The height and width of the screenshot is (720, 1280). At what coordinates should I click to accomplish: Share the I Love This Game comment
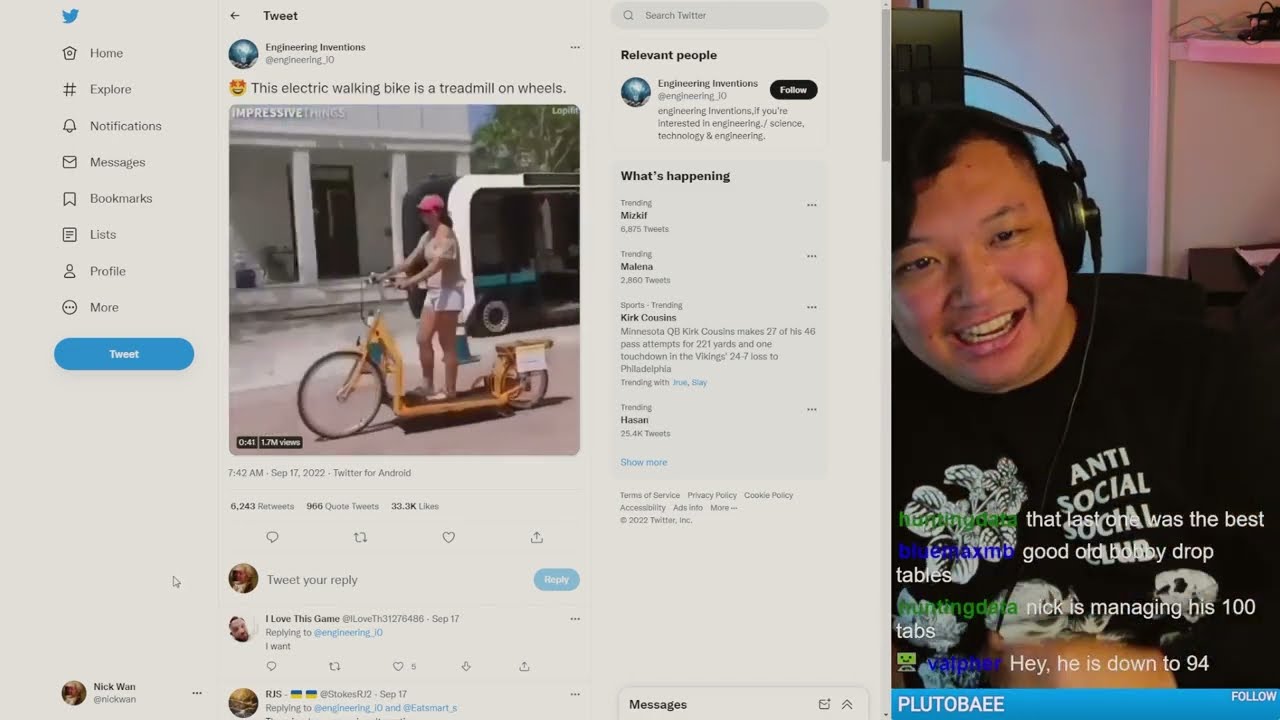point(524,666)
